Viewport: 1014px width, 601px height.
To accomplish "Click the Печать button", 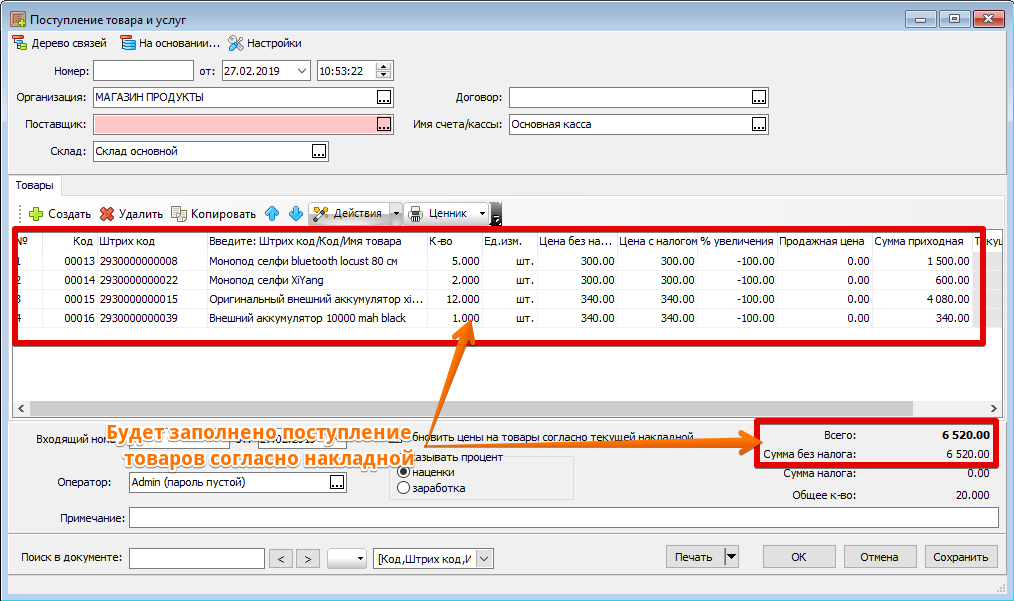I will tap(694, 556).
